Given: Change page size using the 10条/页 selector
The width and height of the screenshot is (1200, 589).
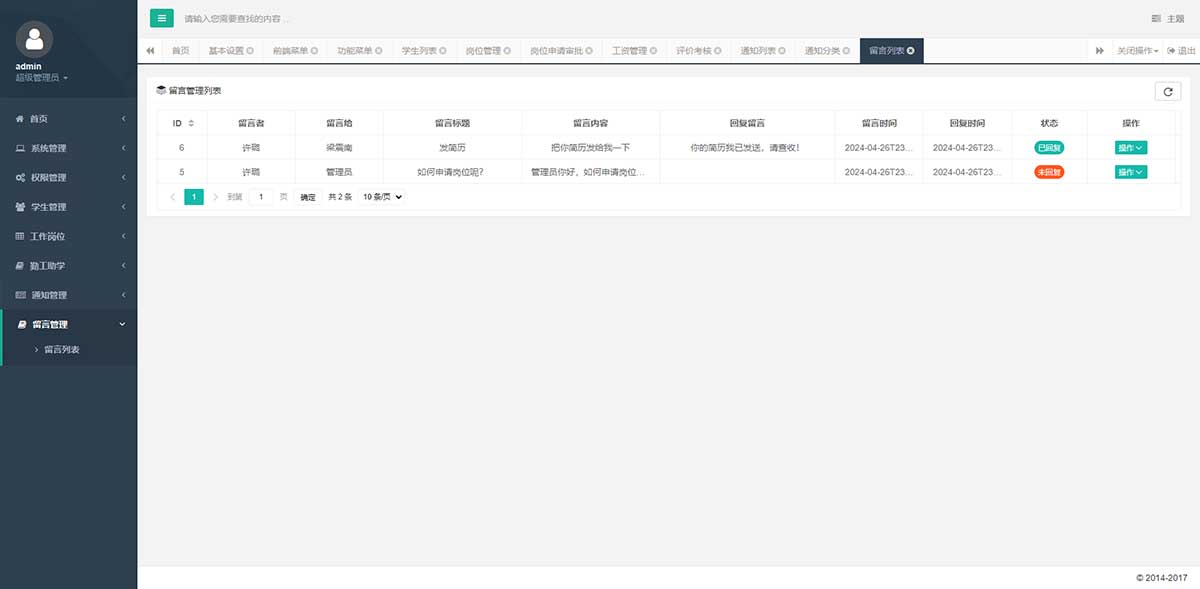Looking at the screenshot, I should 382,197.
